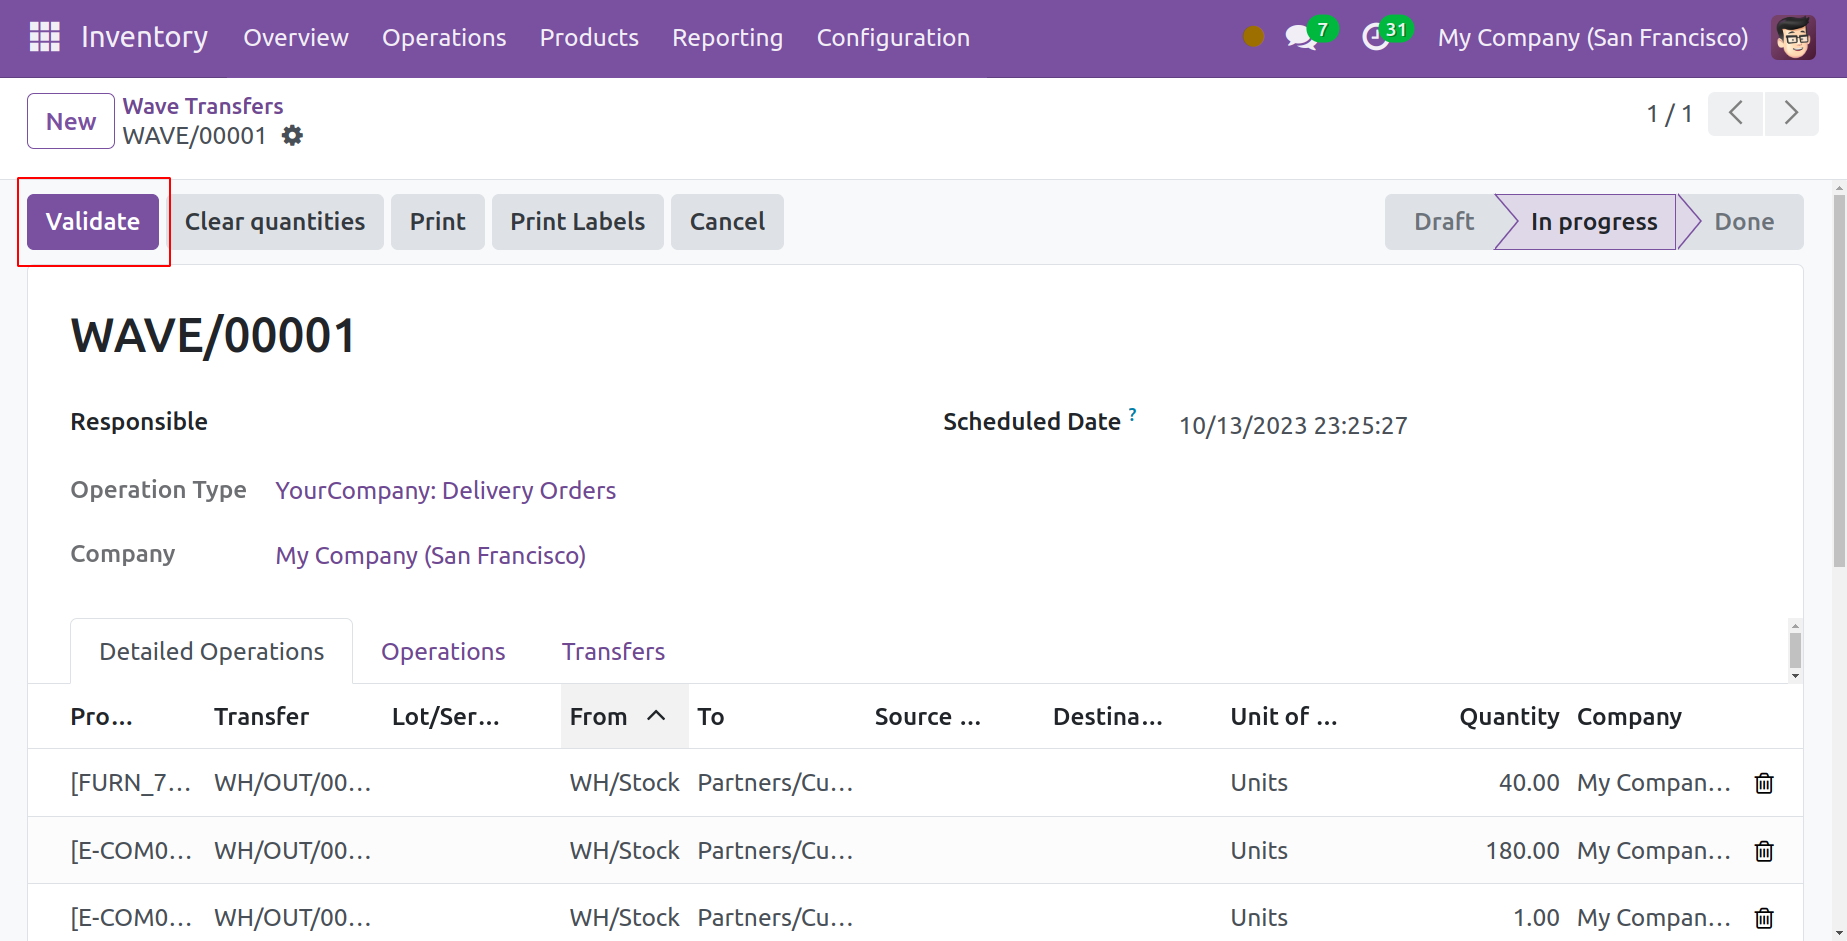Click the Wave Transfers breadcrumb
1847x941 pixels.
pyautogui.click(x=203, y=106)
